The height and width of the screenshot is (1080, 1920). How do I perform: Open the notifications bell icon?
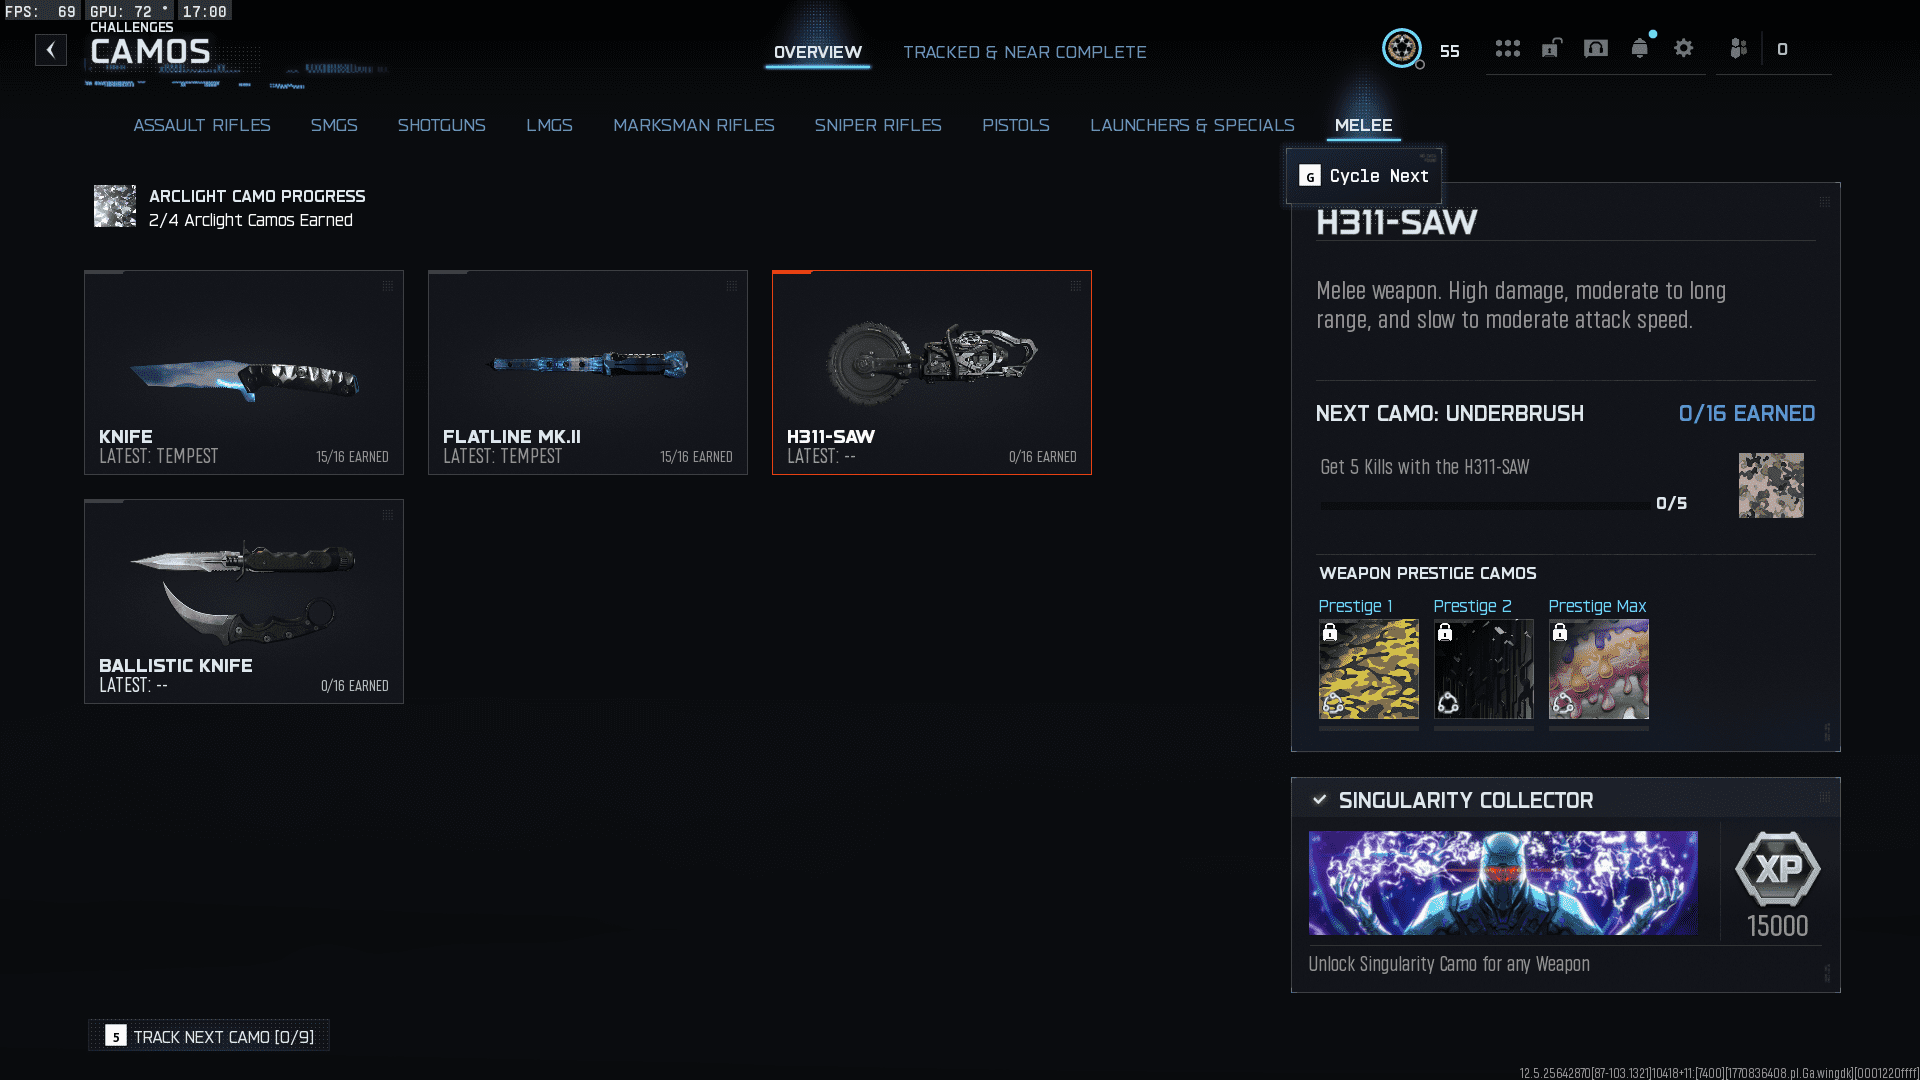(x=1640, y=48)
